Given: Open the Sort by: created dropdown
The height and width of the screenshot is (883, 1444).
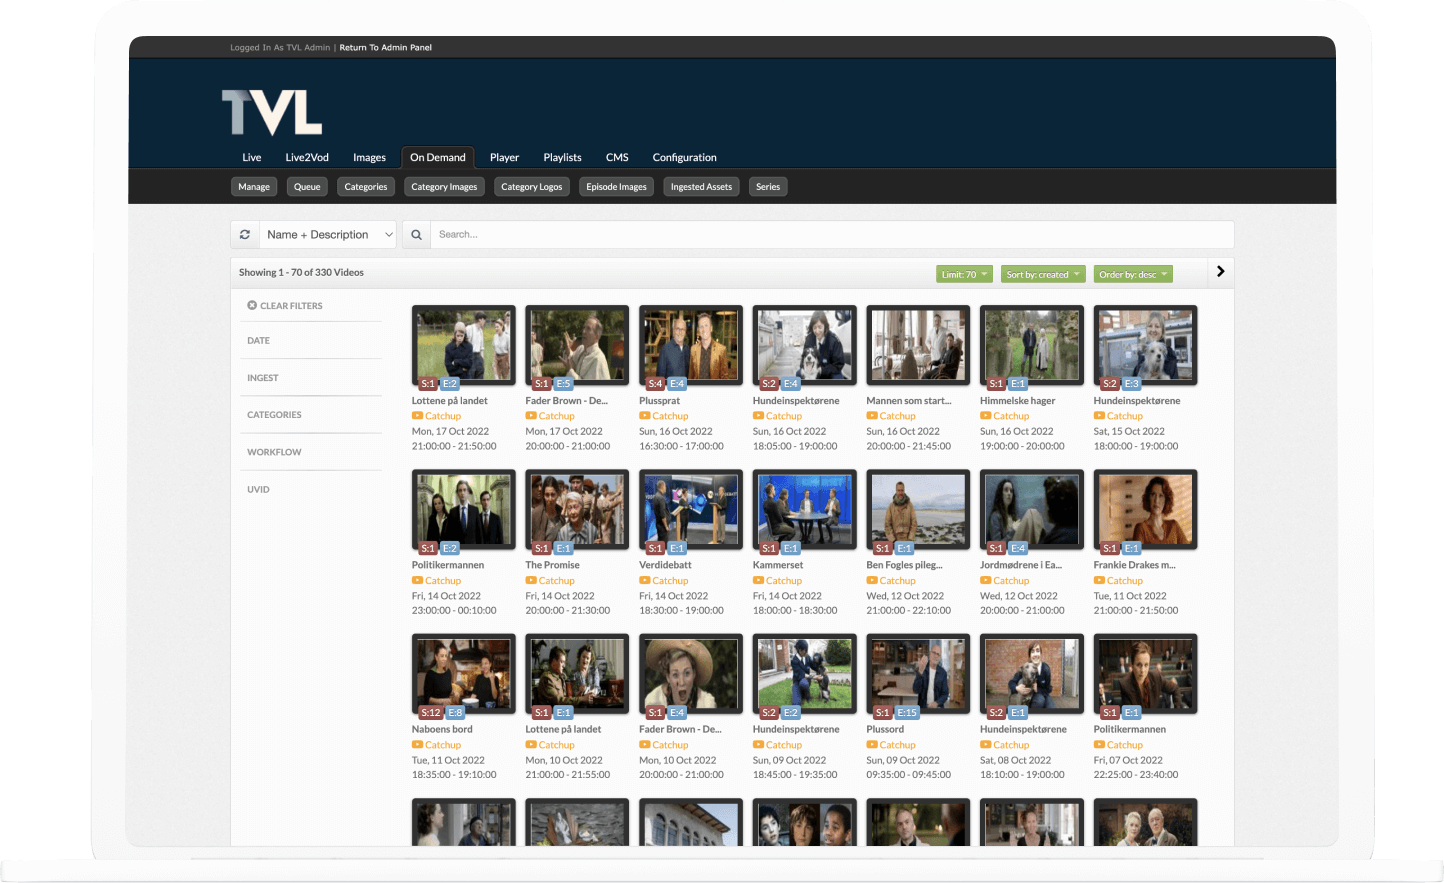Looking at the screenshot, I should click(x=1043, y=274).
